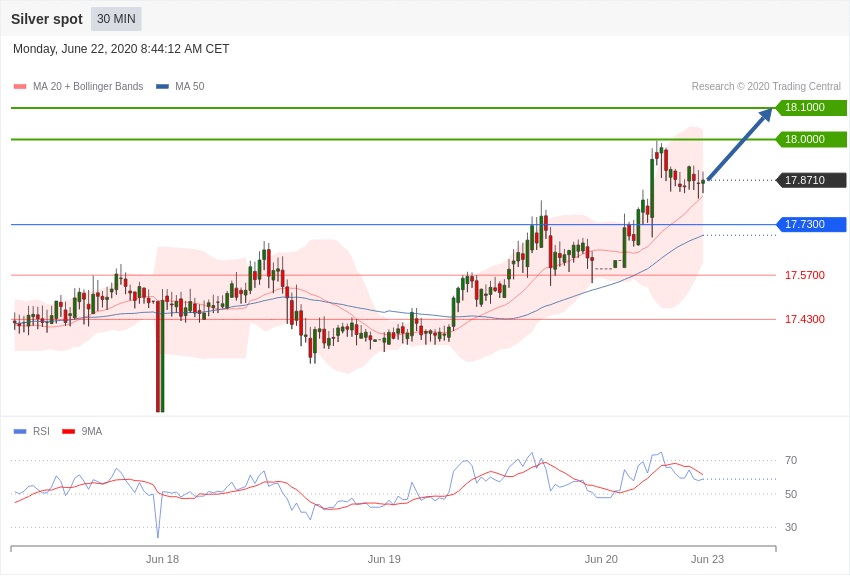
Task: Click the RSI 50 axis value
Action: coord(791,494)
